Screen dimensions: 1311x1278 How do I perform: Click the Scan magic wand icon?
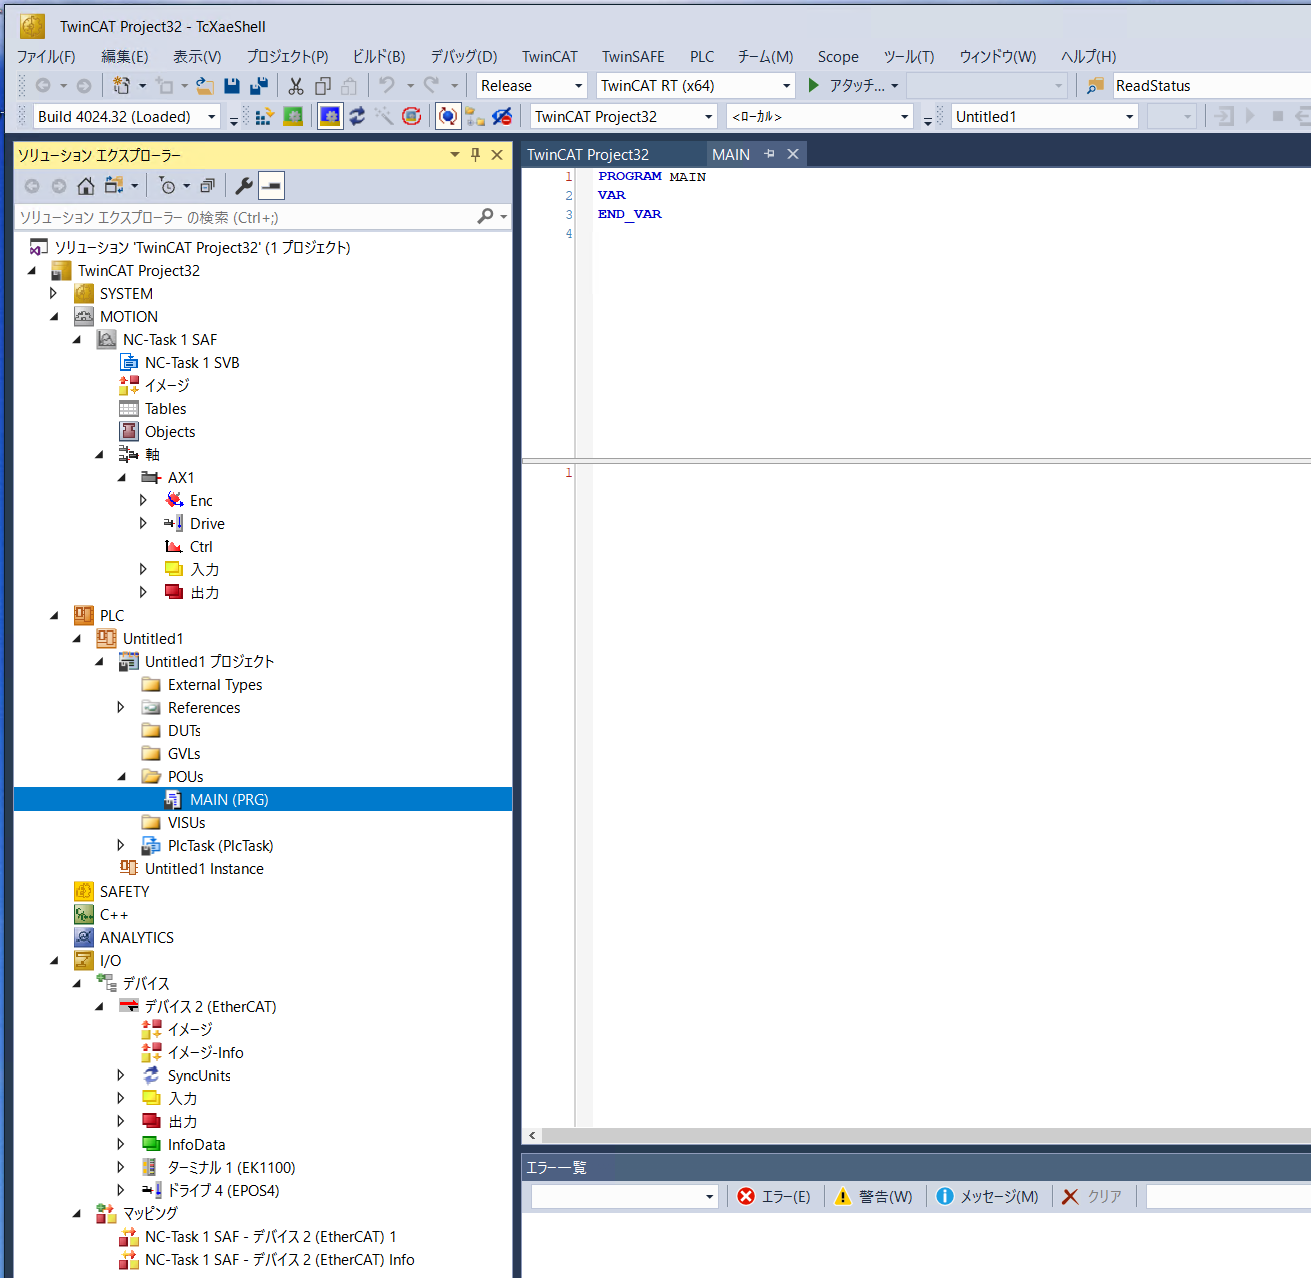(384, 117)
